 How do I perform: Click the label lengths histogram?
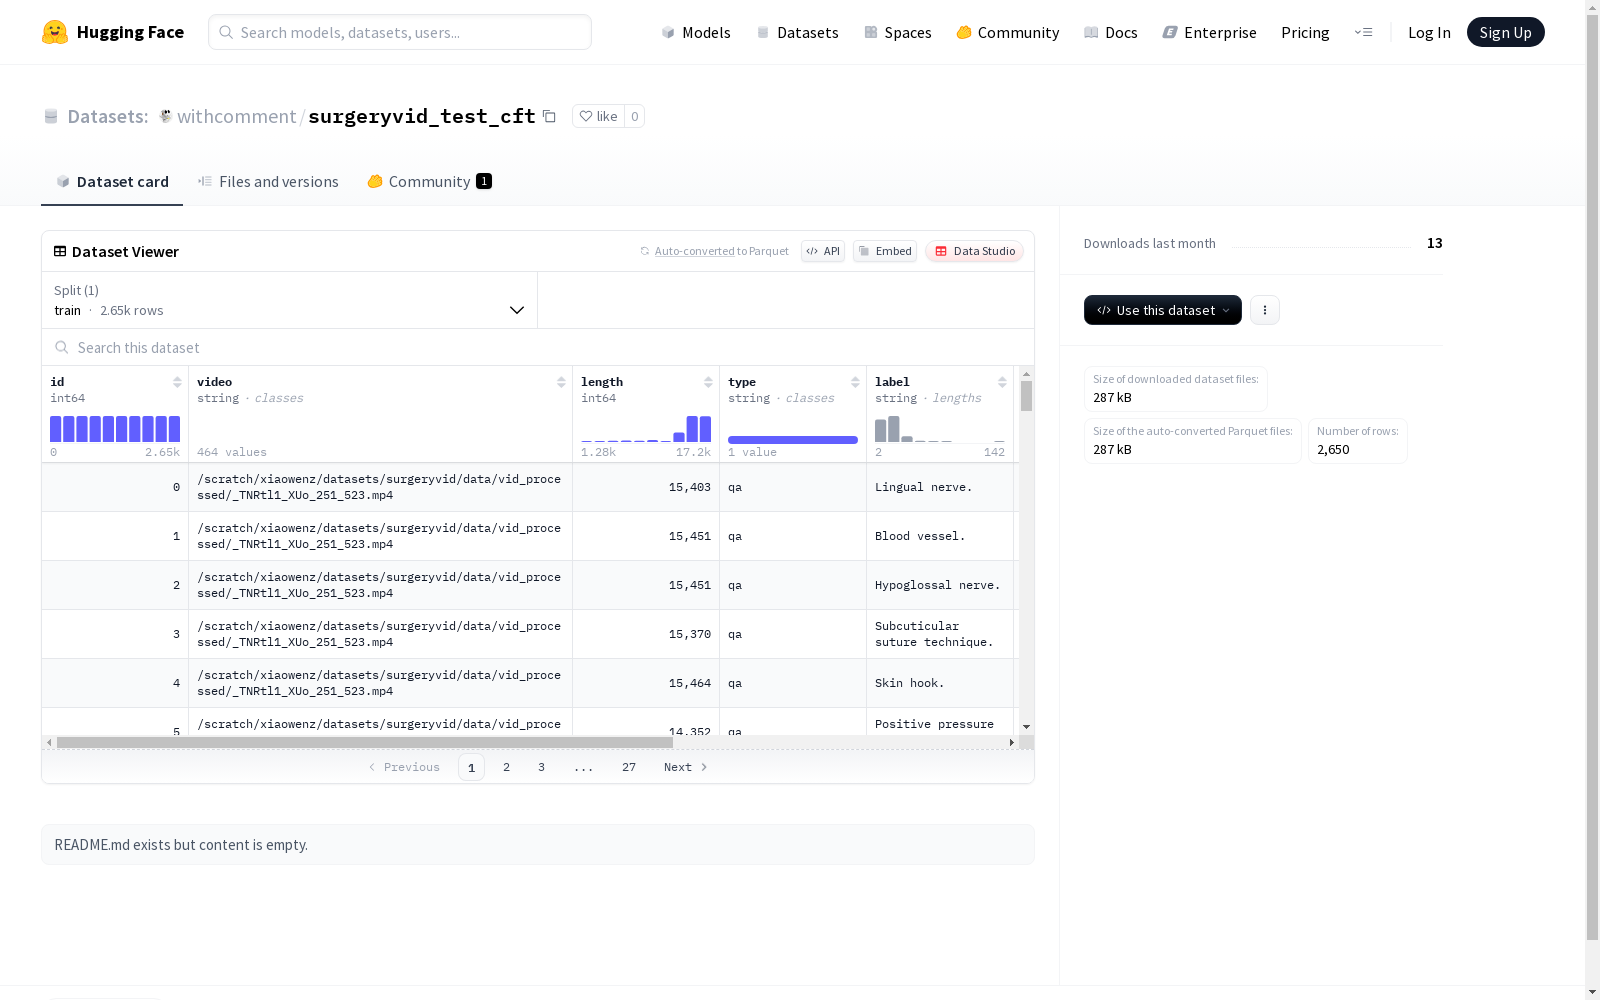(940, 429)
